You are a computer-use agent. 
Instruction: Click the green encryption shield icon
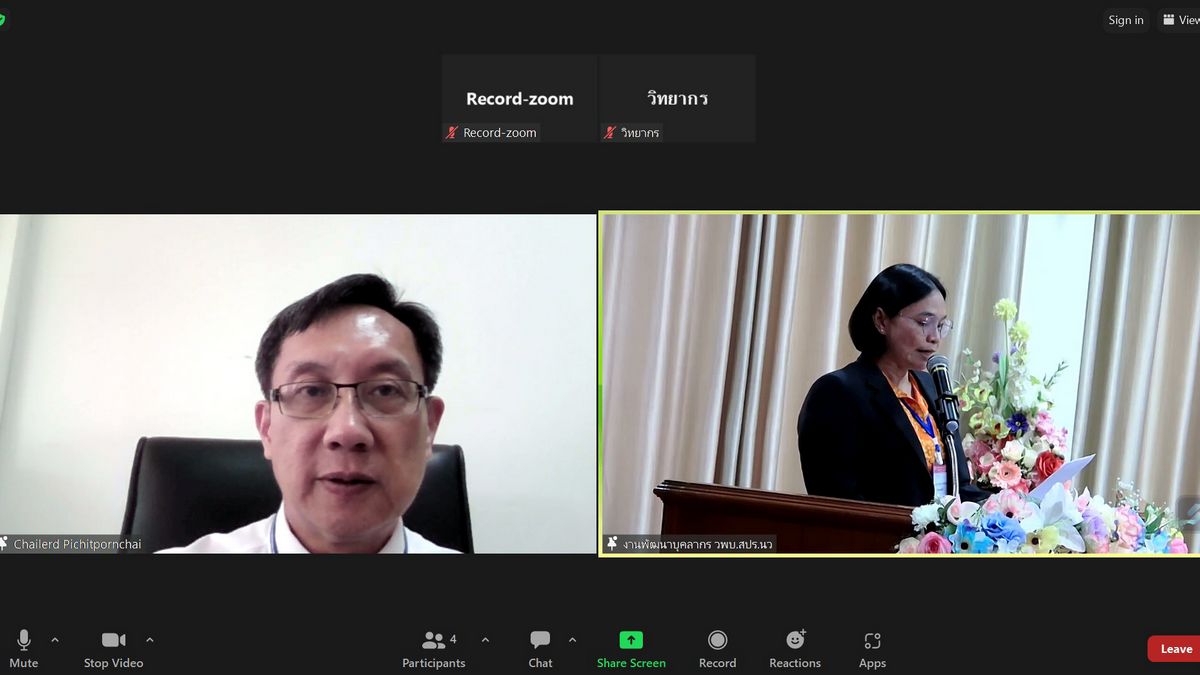(x=2, y=20)
